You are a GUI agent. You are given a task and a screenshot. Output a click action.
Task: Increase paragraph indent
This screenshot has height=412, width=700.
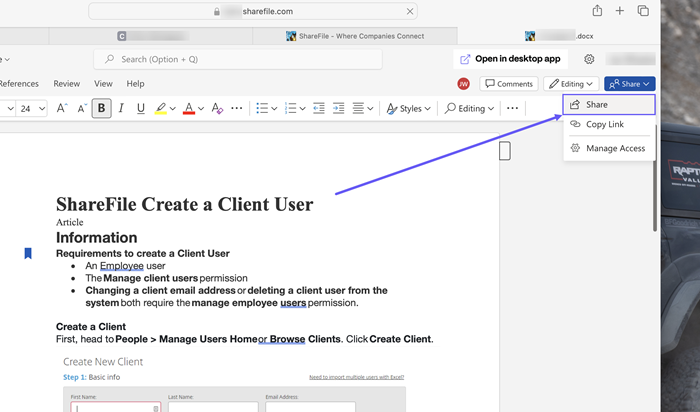coord(338,108)
